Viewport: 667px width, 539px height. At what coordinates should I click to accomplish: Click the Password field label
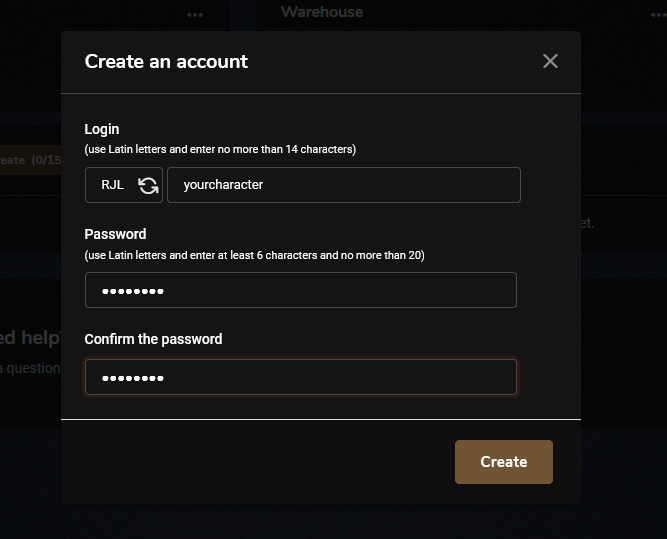(x=115, y=234)
